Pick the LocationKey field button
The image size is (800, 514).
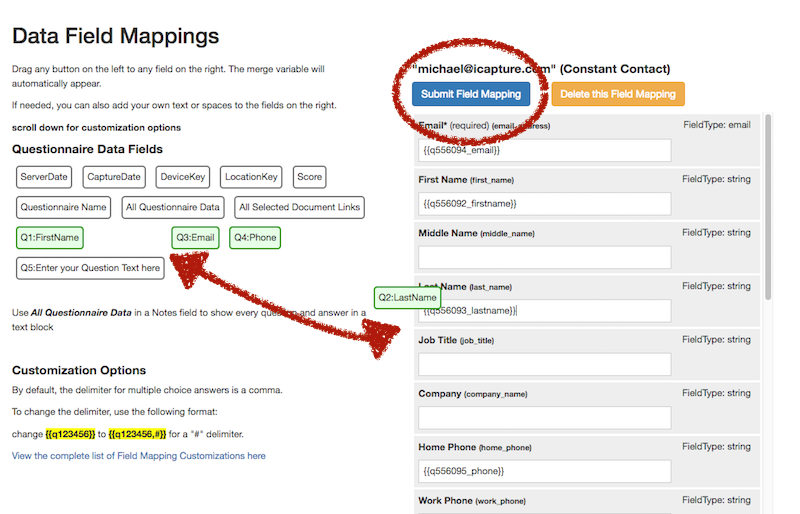[x=251, y=177]
